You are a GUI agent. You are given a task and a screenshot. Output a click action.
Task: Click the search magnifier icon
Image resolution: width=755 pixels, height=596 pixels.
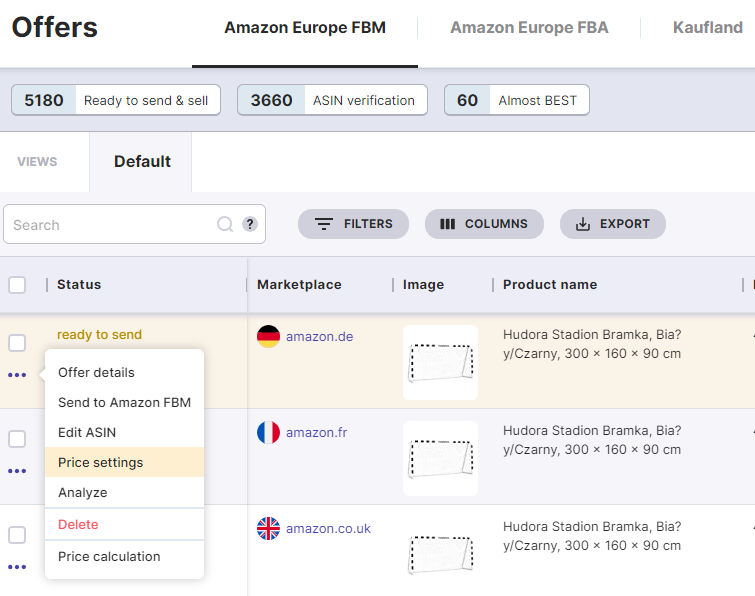pos(225,225)
